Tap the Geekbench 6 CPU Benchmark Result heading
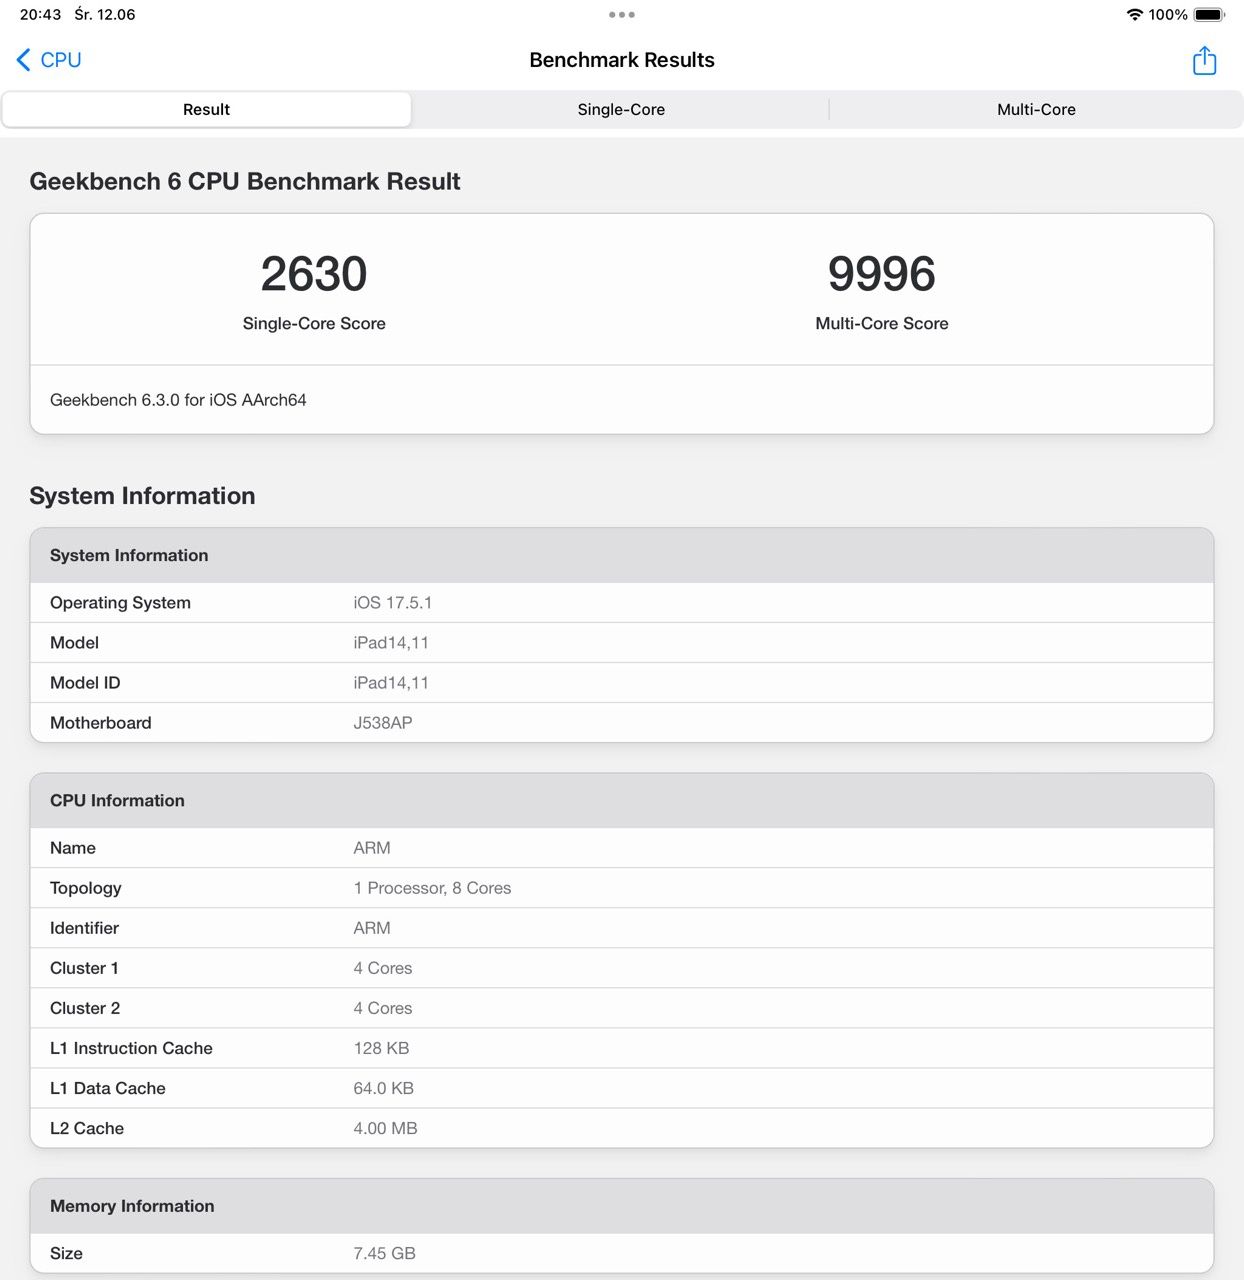 pyautogui.click(x=245, y=181)
